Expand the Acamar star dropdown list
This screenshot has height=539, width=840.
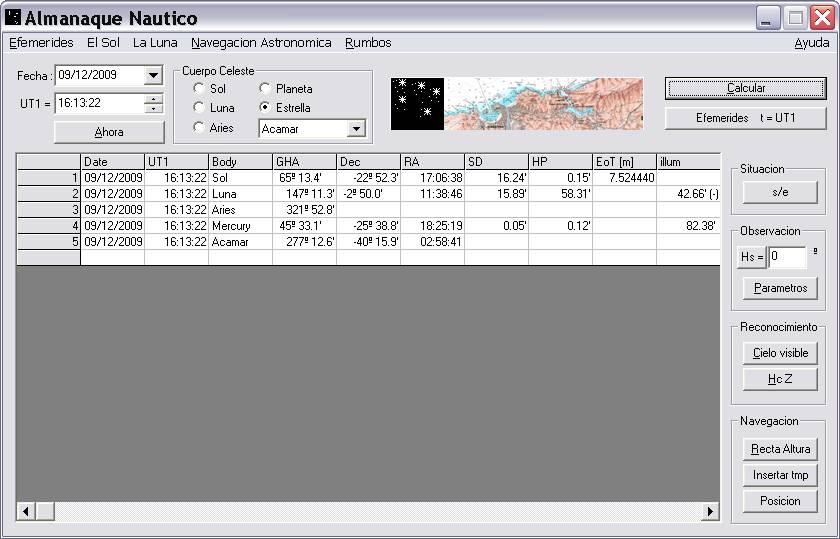(x=356, y=129)
